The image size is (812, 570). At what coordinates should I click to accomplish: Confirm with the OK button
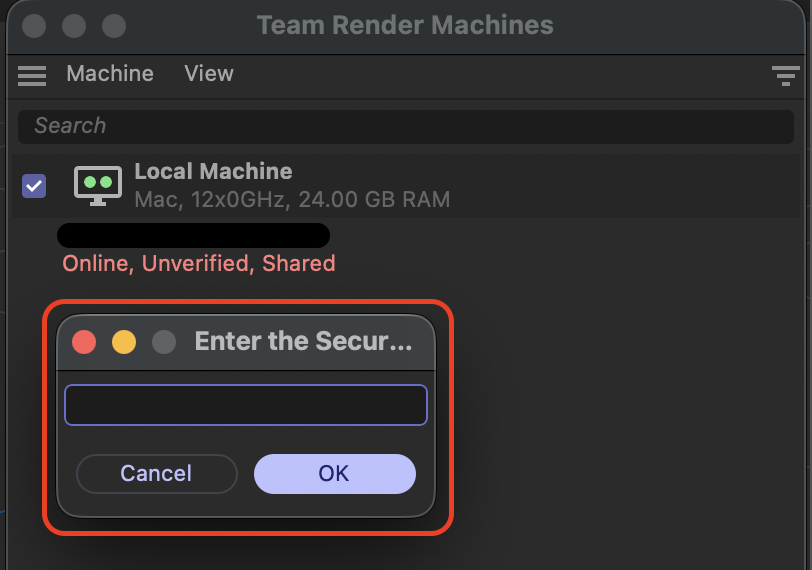[x=334, y=473]
